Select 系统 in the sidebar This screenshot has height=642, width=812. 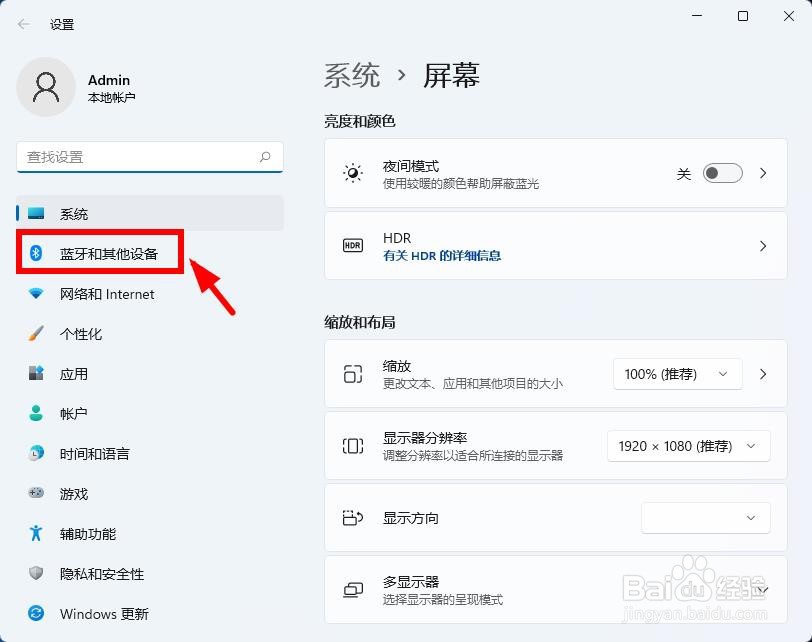click(150, 213)
